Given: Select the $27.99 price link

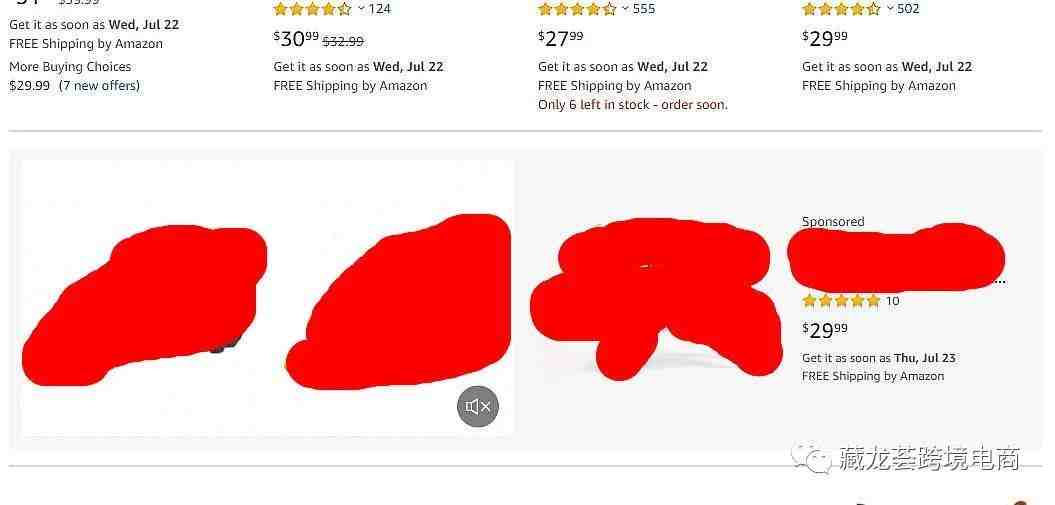Looking at the screenshot, I should click(x=560, y=39).
